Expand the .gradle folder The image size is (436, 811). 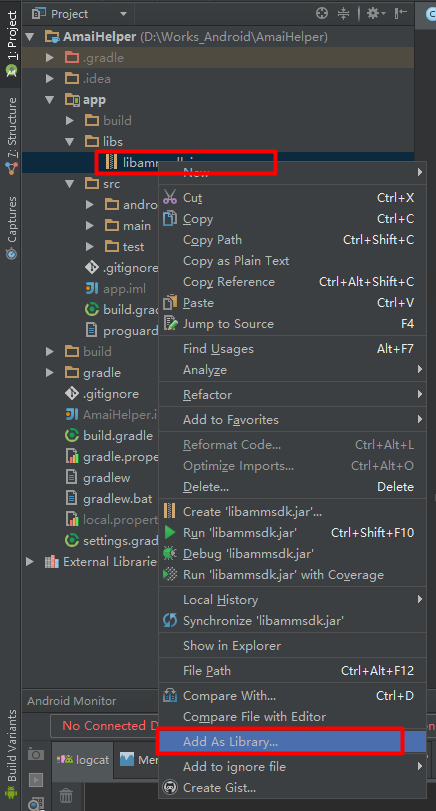50,57
